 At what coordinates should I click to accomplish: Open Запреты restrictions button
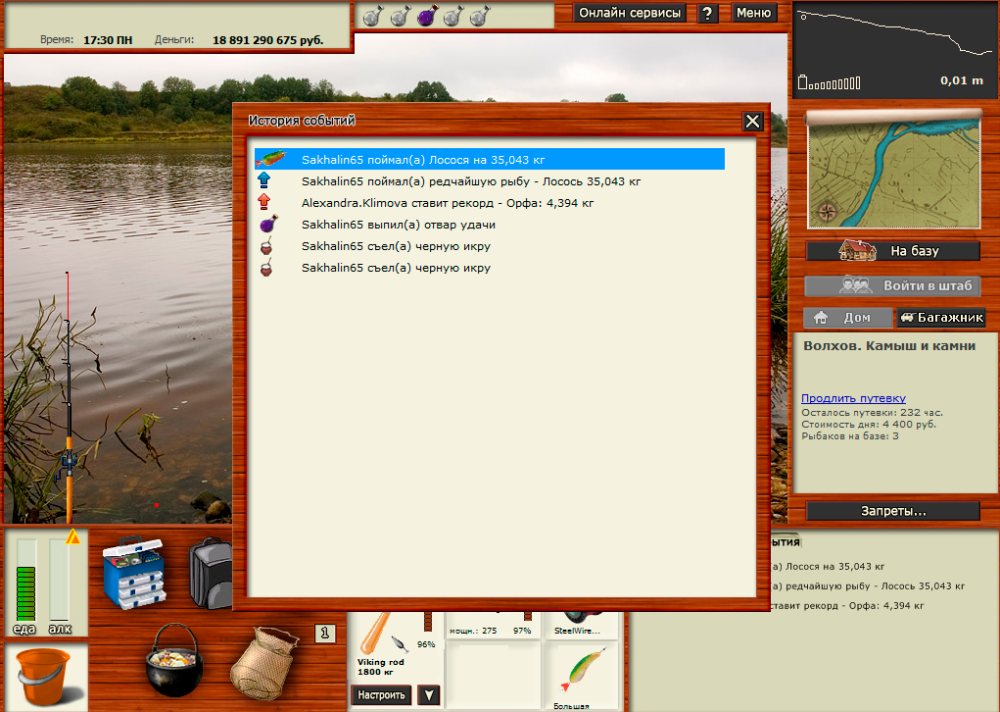[893, 511]
